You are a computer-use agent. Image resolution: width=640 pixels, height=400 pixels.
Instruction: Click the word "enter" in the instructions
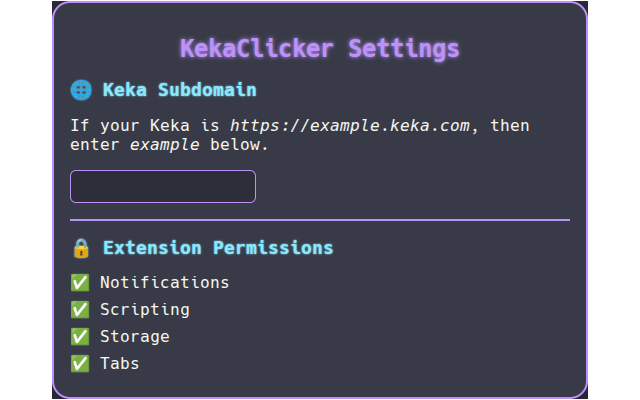coord(94,145)
